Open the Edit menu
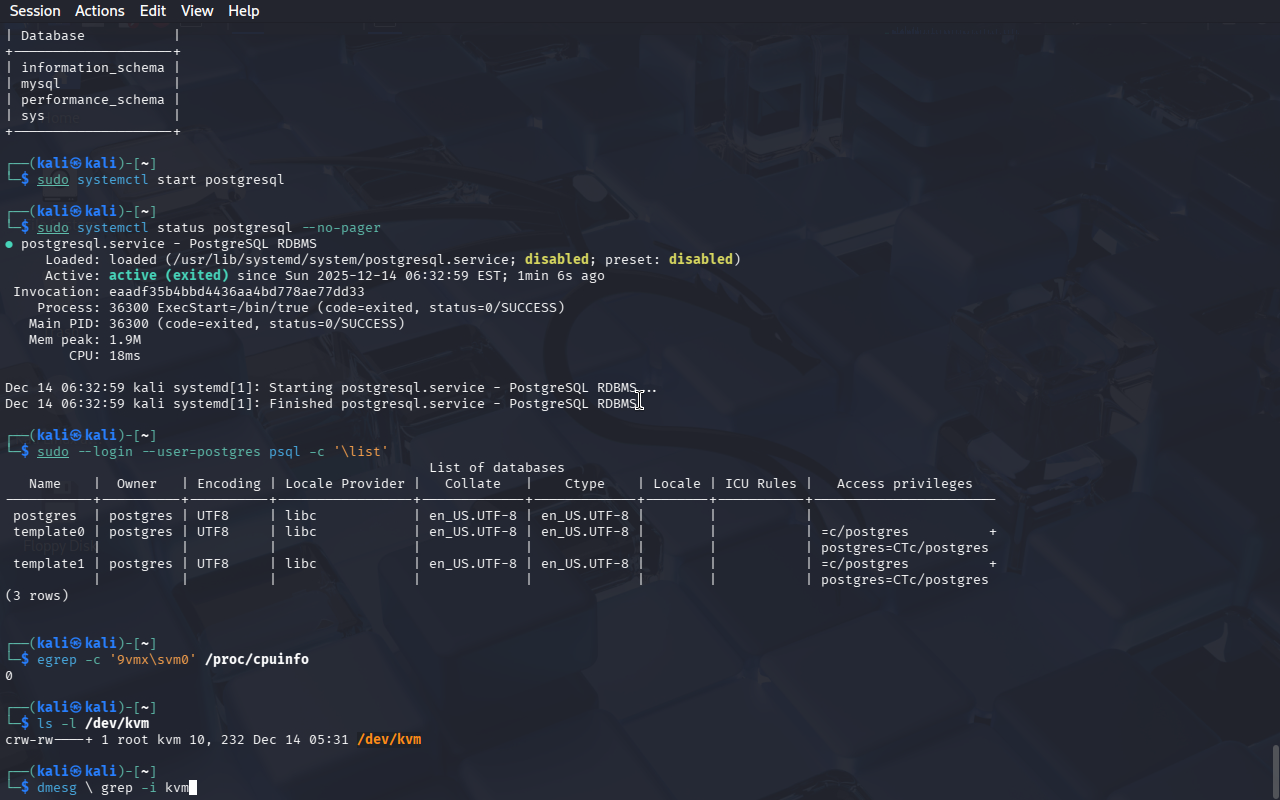Screen dimensions: 1280x800 [153, 11]
